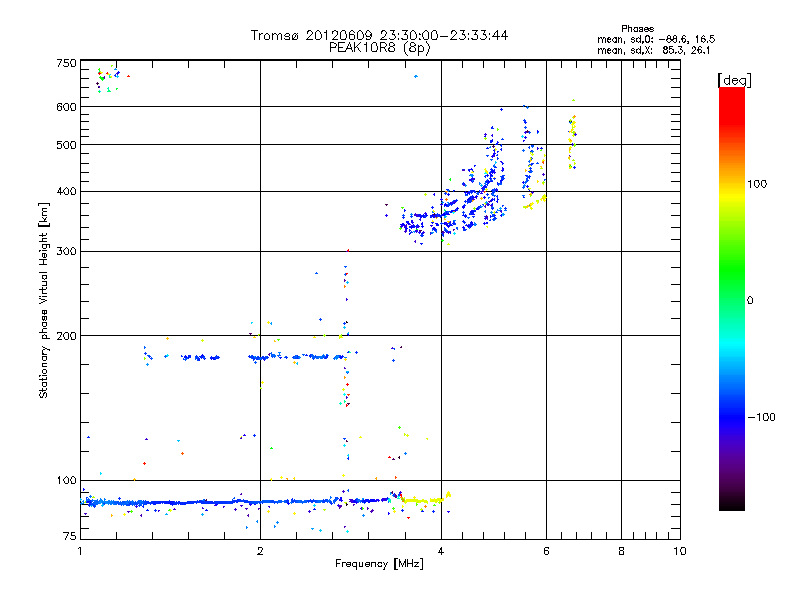
Task: Click the x-axis tick label '10'
Action: (x=680, y=551)
